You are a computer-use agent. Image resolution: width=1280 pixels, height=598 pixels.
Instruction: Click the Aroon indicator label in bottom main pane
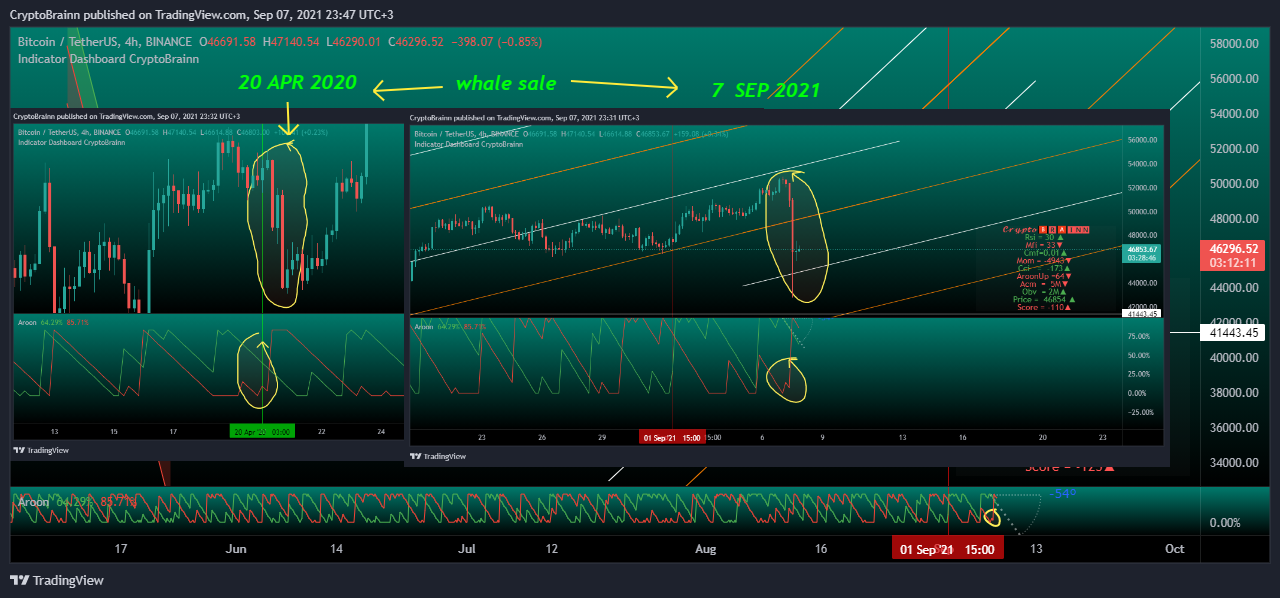pos(35,502)
